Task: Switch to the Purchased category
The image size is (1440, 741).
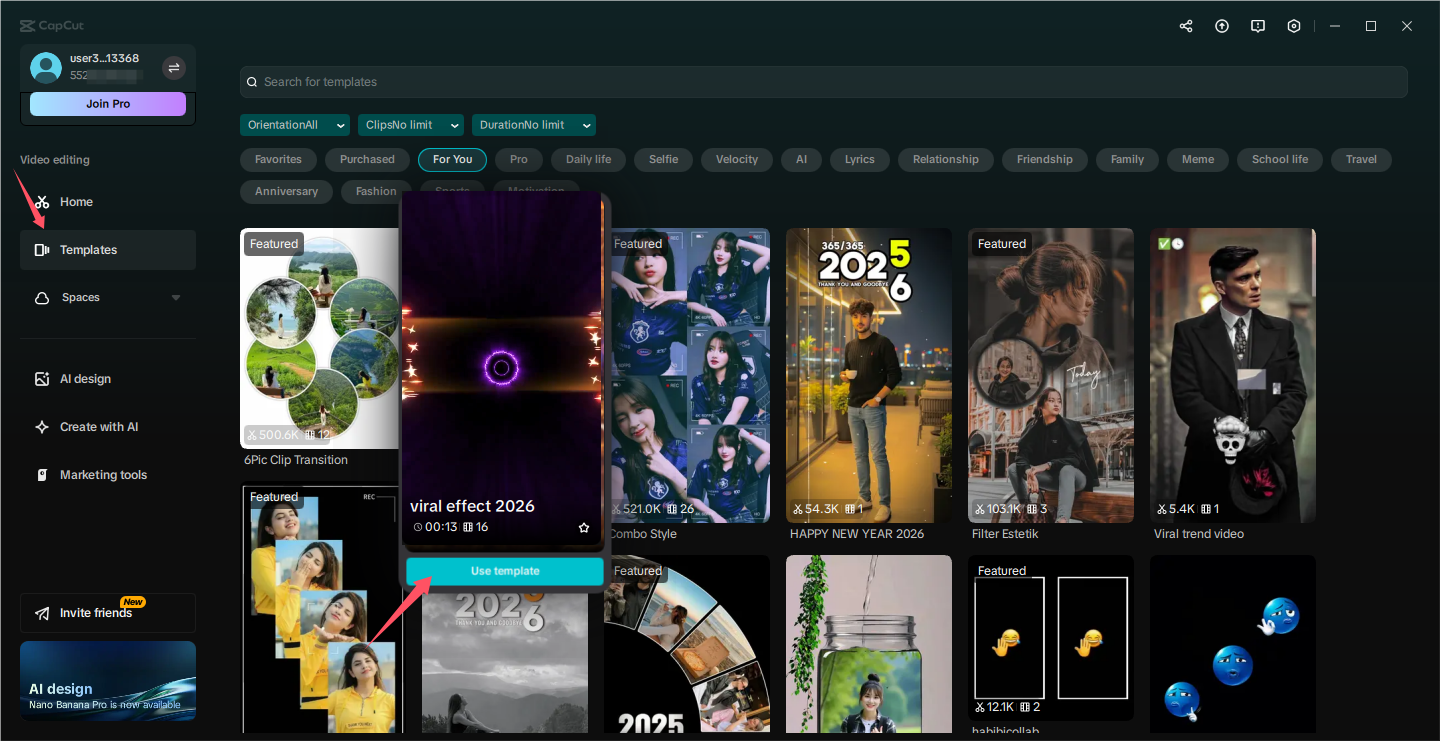Action: tap(367, 159)
